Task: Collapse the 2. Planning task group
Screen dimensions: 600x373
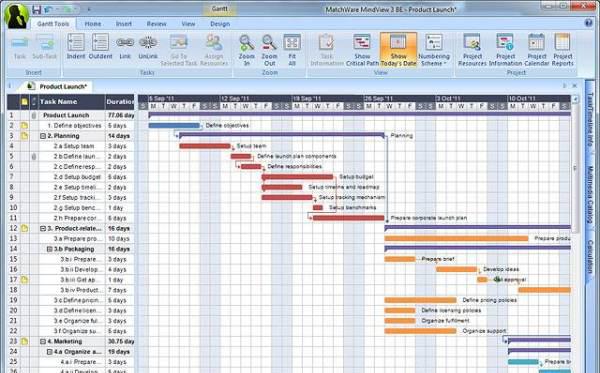Action: (43, 136)
